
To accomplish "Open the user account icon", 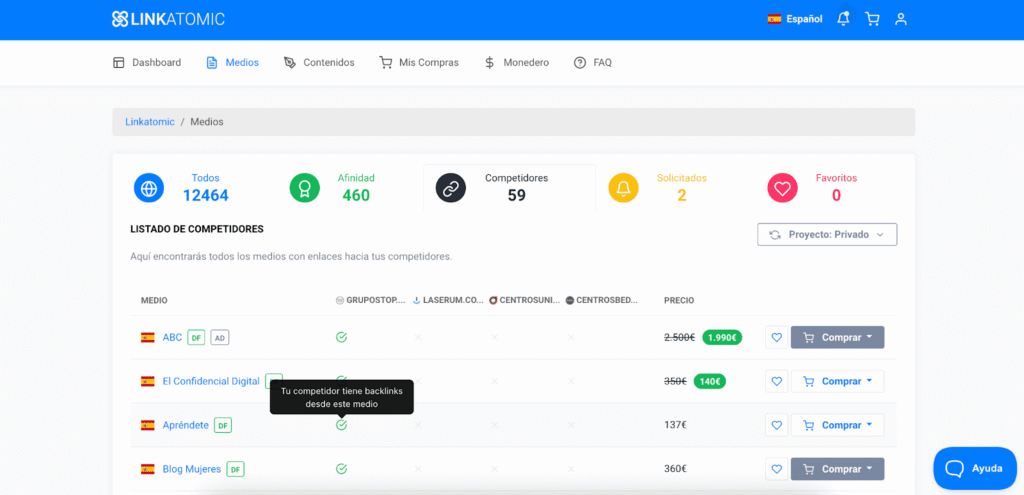I will tap(901, 19).
